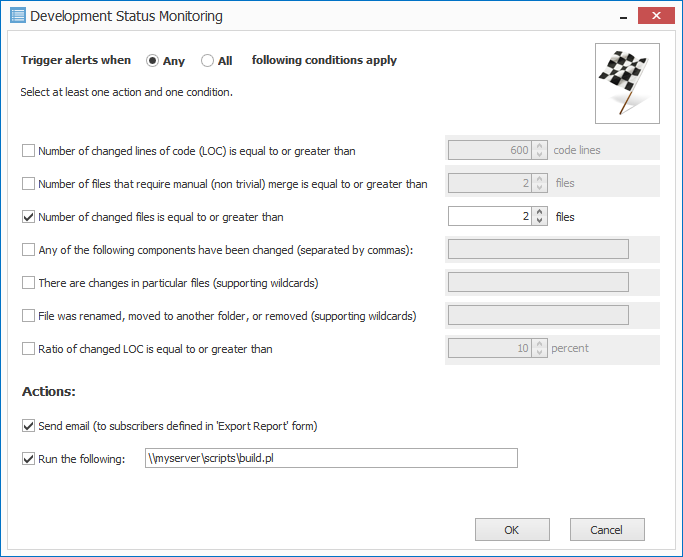This screenshot has width=683, height=557.
Task: Enable the changed lines of code (LOC) condition
Action: (28, 151)
